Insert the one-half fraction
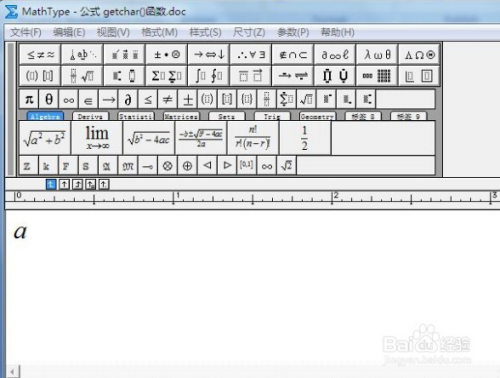Image resolution: width=500 pixels, height=378 pixels. 305,138
